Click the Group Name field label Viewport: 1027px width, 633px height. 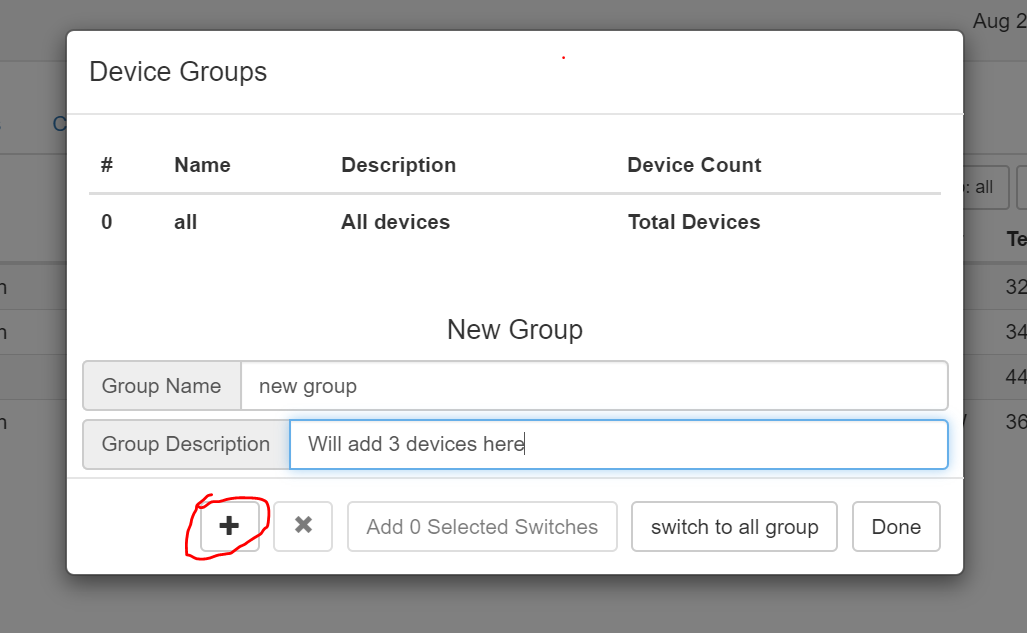[162, 386]
